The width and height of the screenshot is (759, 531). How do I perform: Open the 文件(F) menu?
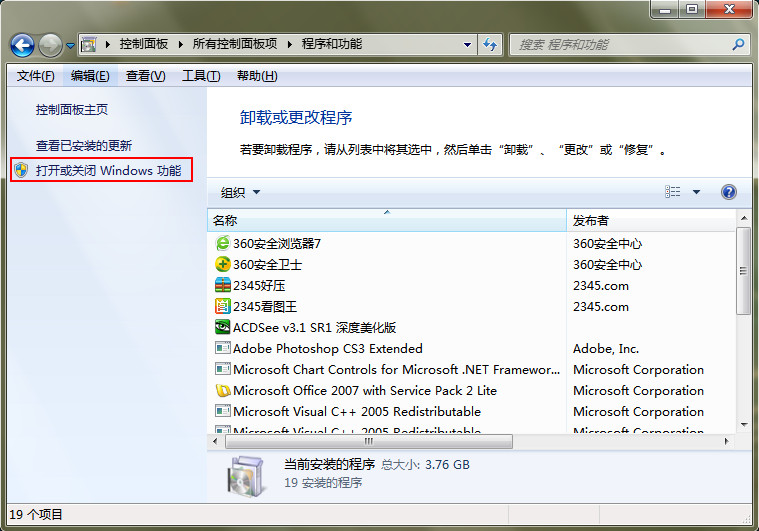point(35,76)
